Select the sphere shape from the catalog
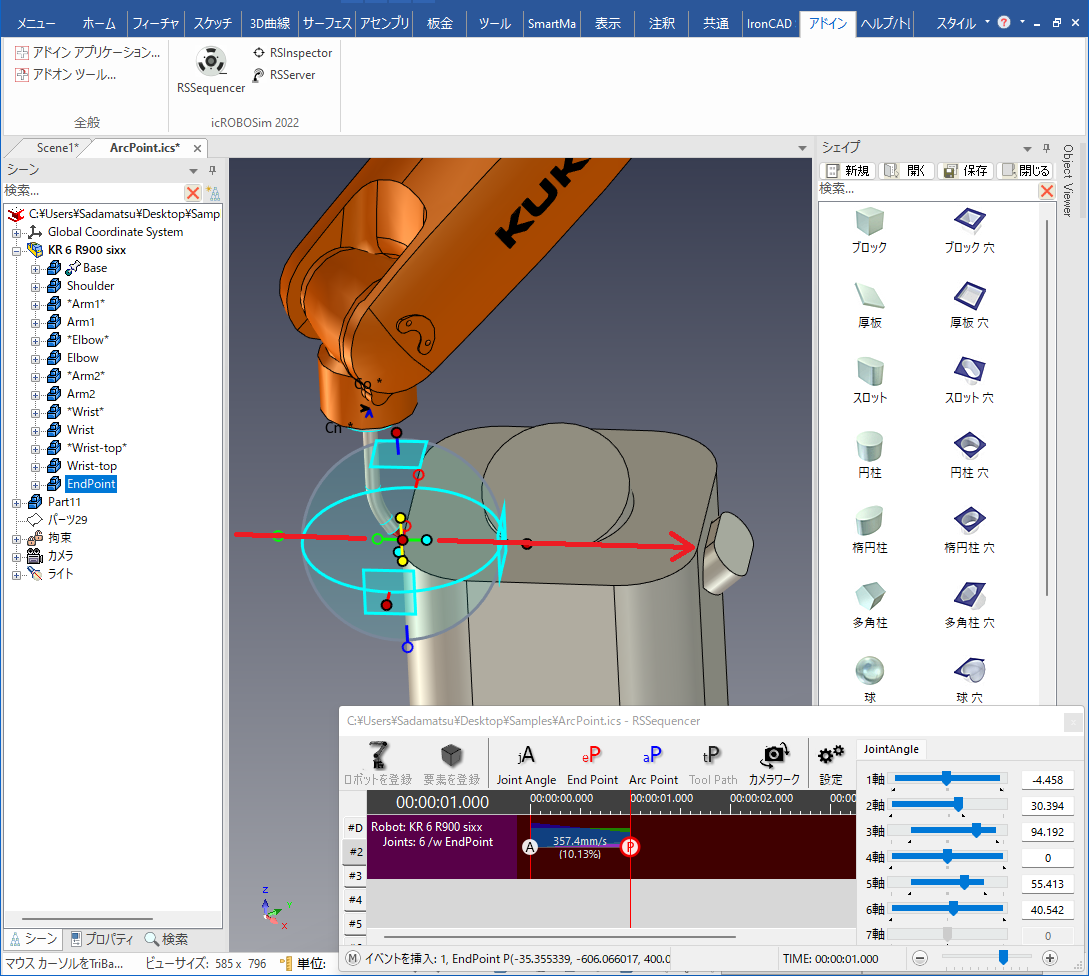 870,679
